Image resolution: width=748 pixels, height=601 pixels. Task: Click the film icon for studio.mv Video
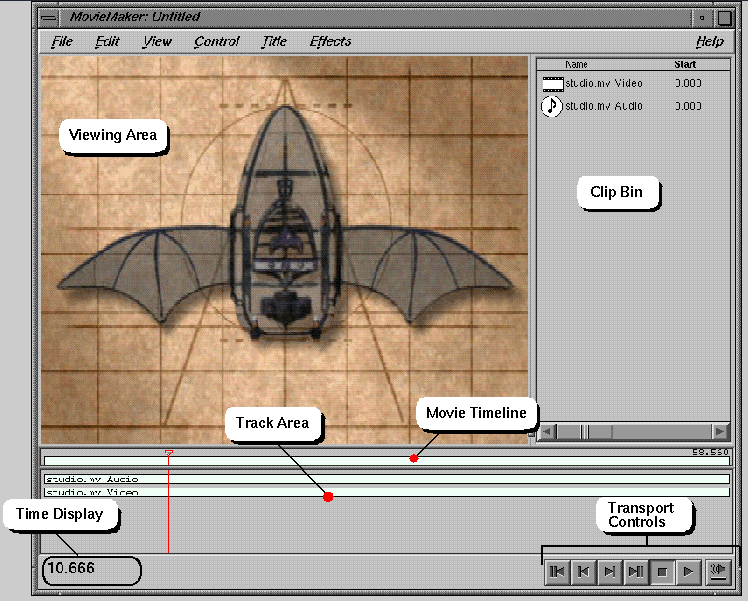pyautogui.click(x=553, y=84)
